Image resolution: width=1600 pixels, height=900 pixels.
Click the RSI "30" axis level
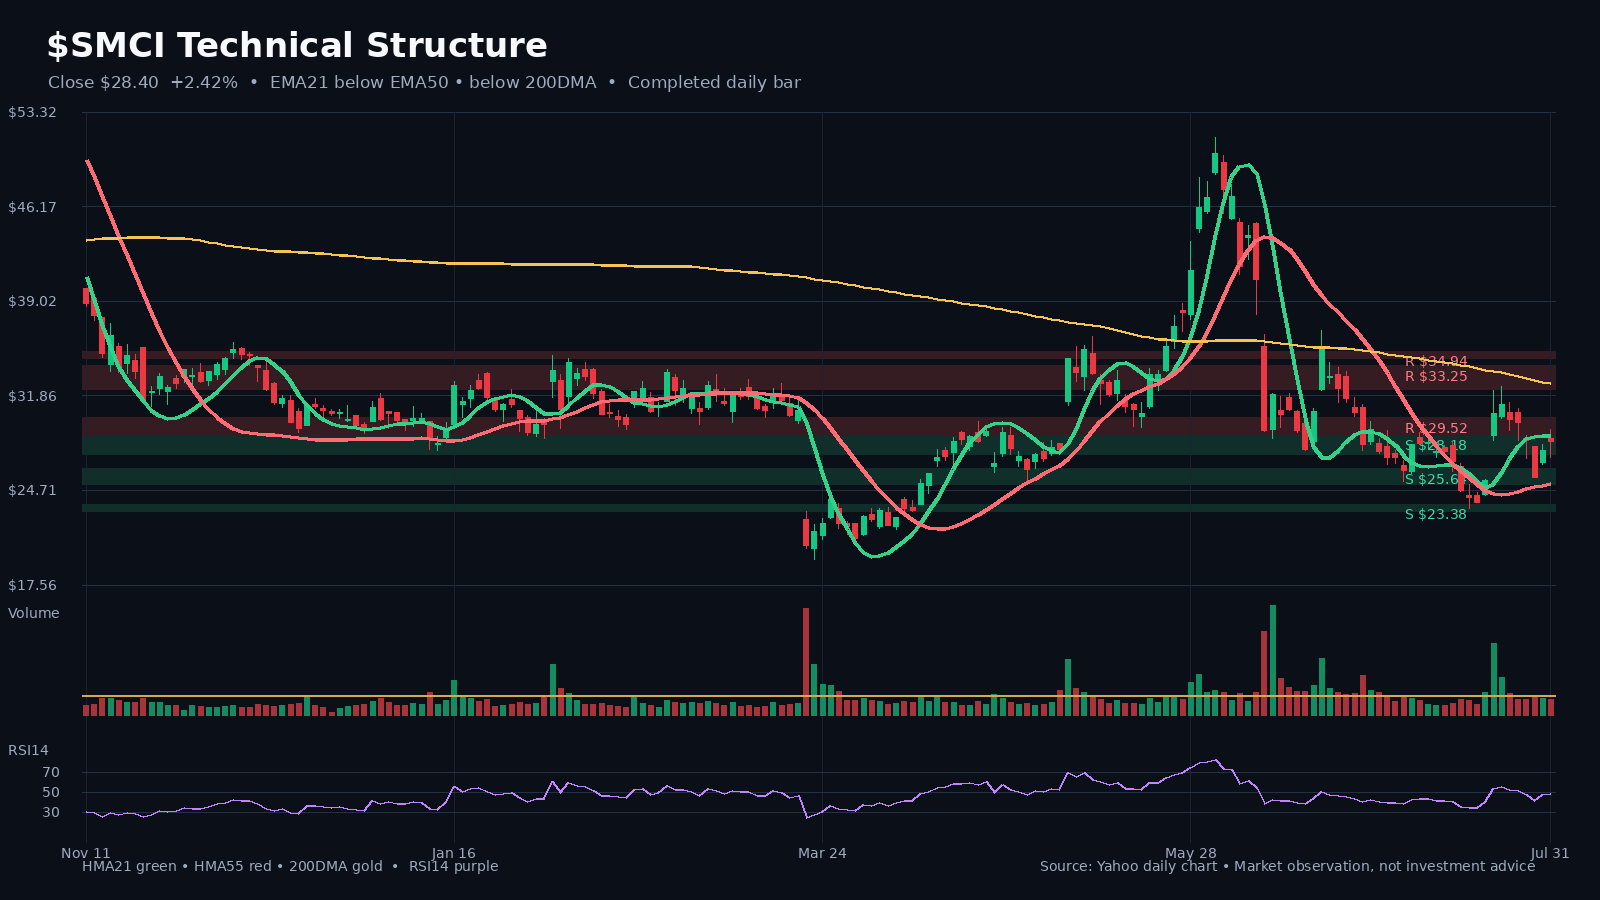click(x=51, y=812)
